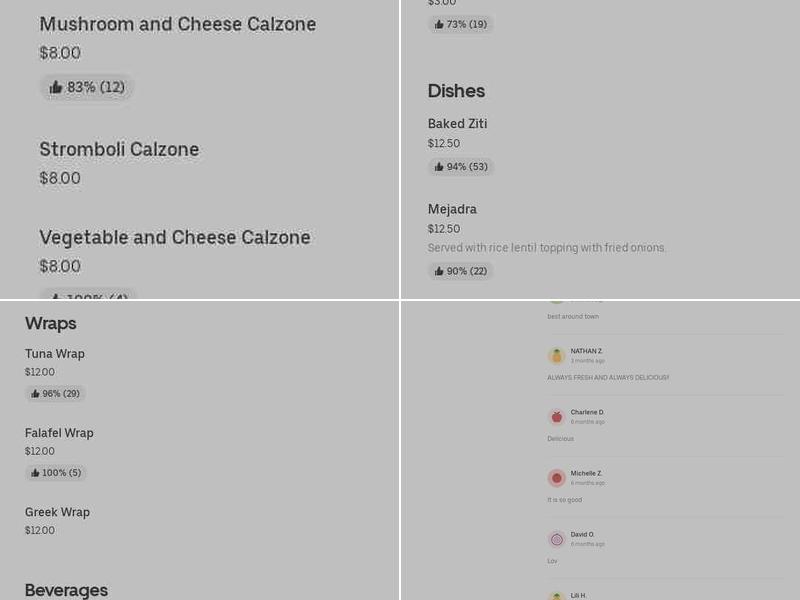Toggle the 96% (29) rating on Tuna Wrap
The height and width of the screenshot is (600, 800).
click(55, 393)
